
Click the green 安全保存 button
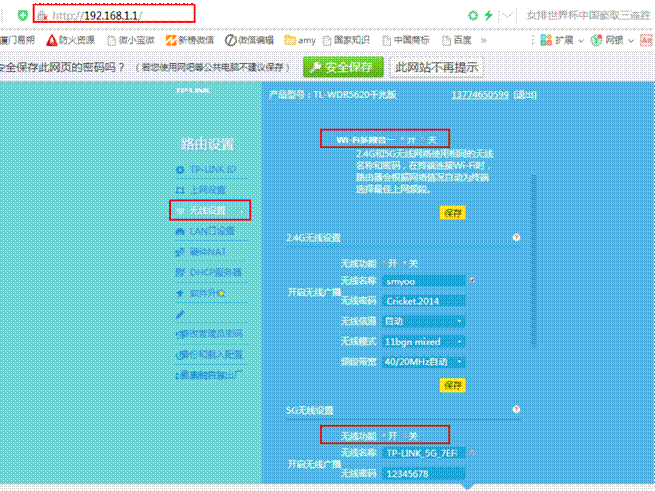[342, 67]
